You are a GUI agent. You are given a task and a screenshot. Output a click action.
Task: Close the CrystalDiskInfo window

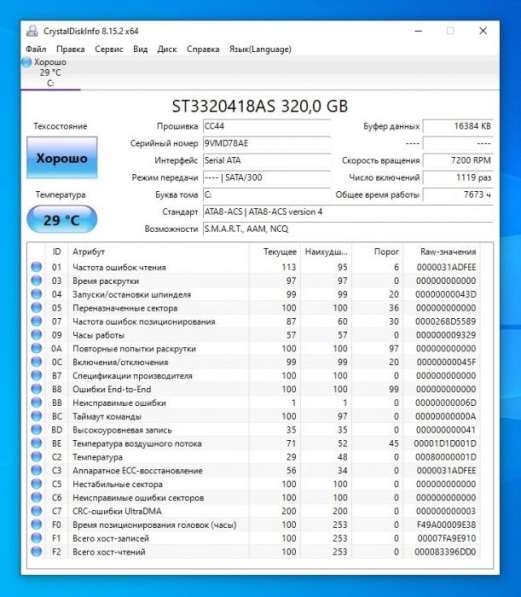point(483,31)
